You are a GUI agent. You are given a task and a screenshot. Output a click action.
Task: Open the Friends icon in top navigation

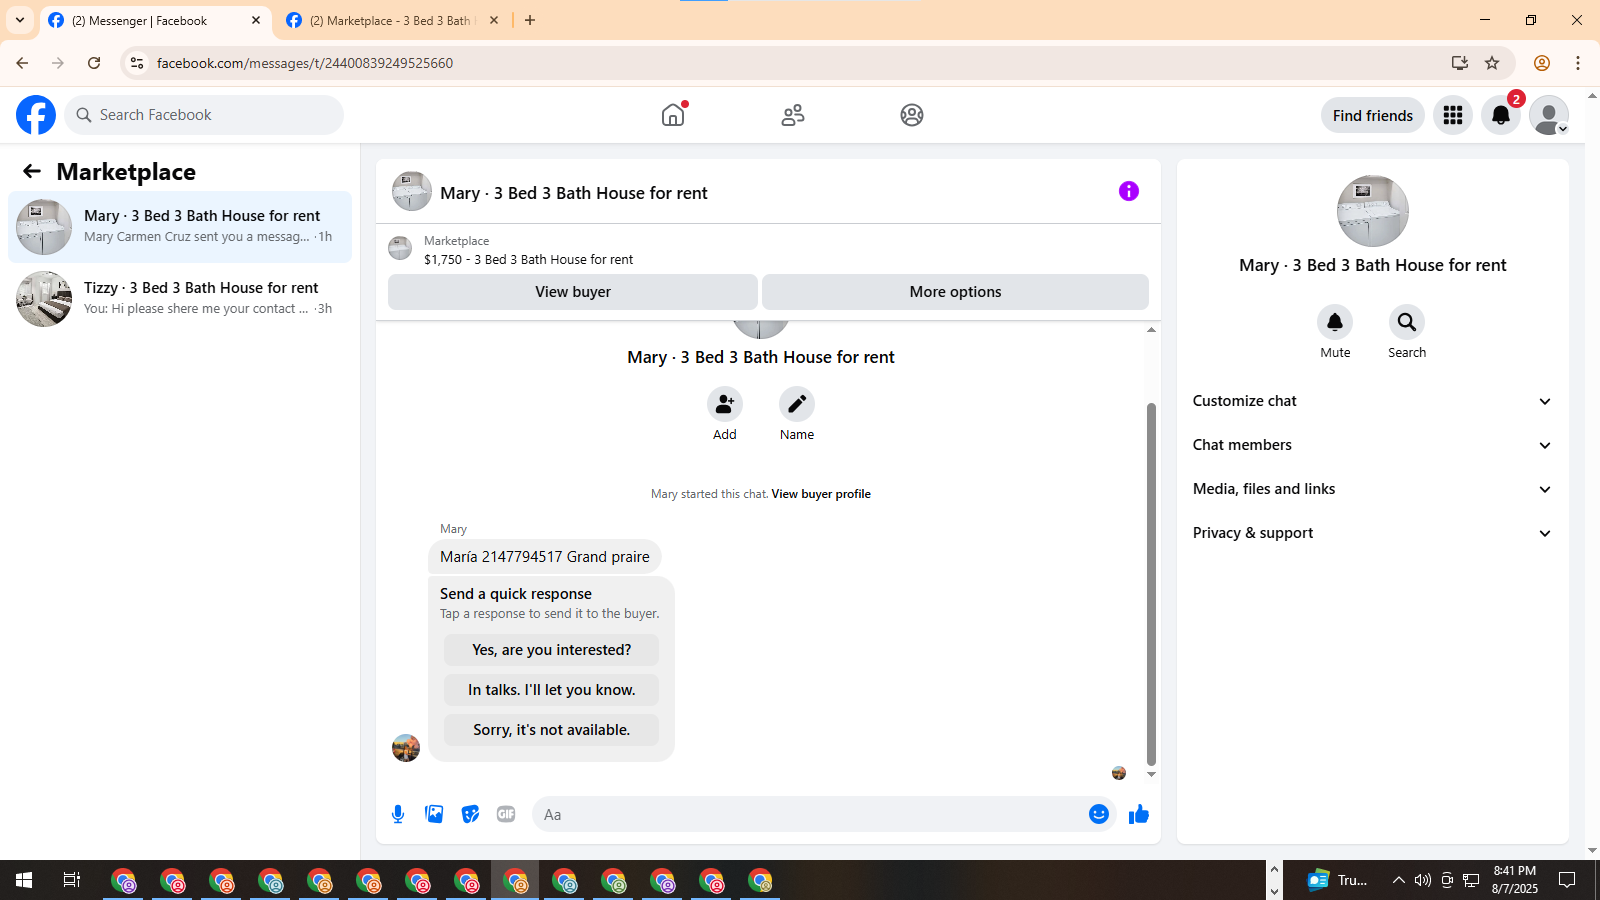(793, 115)
